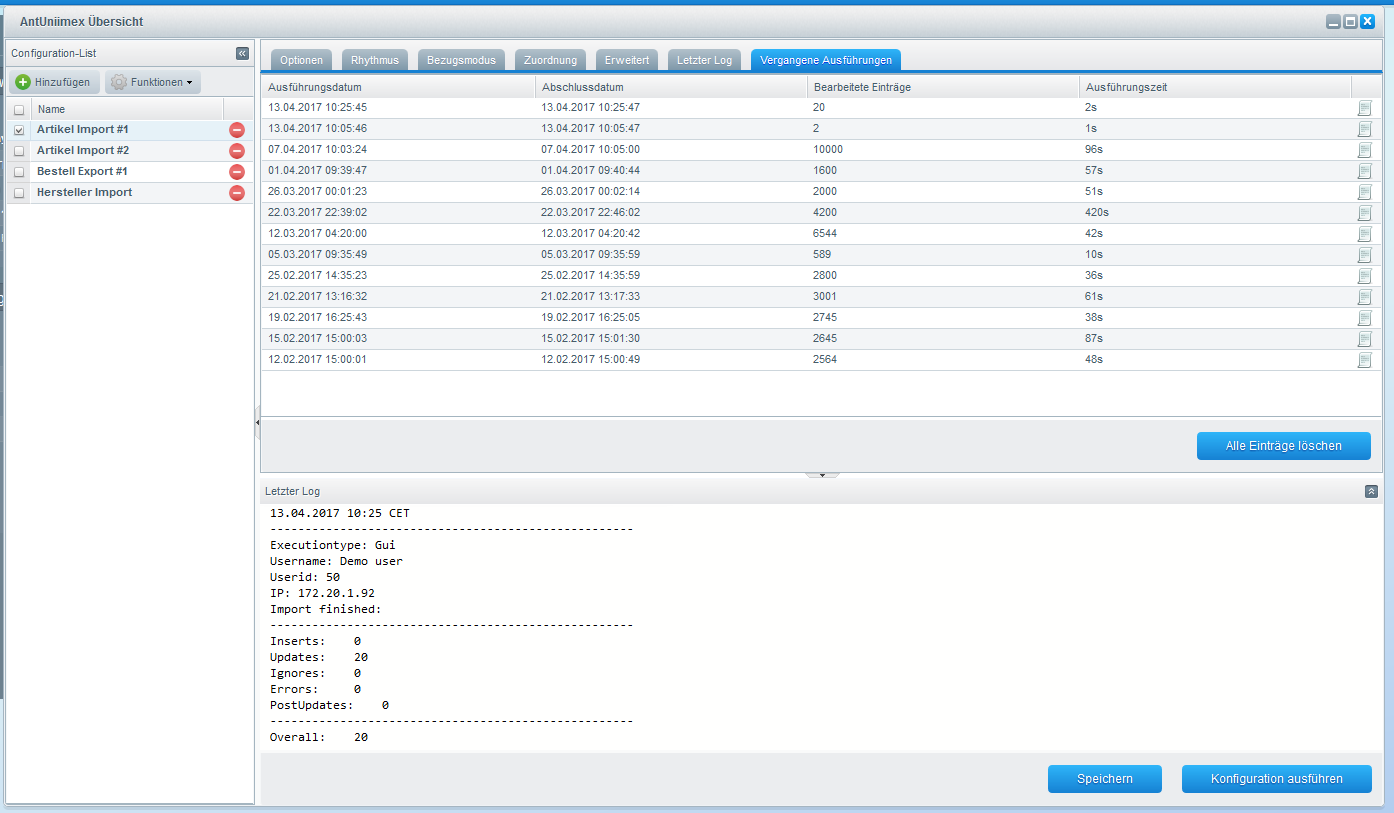The width and height of the screenshot is (1394, 813).
Task: Toggle the select-all checkbox in Name header
Action: [19, 110]
